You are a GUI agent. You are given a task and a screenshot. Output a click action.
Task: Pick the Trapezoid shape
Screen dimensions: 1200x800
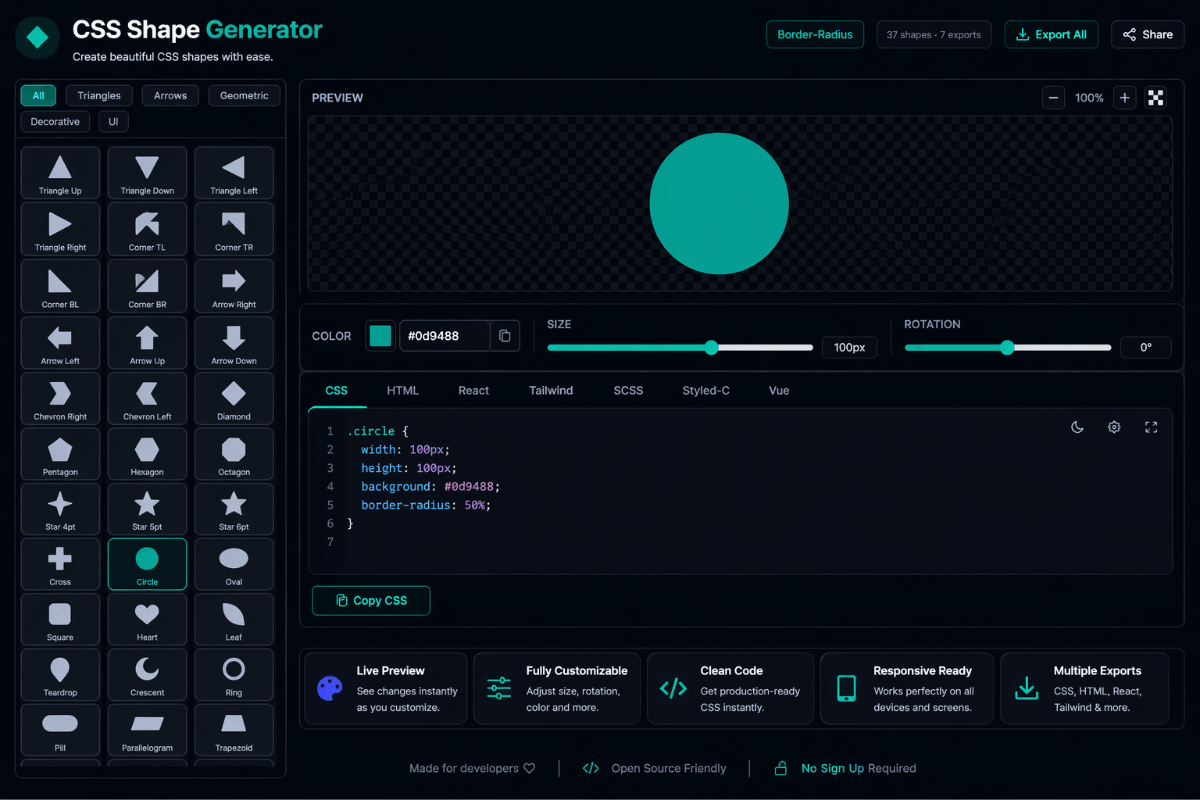(234, 730)
